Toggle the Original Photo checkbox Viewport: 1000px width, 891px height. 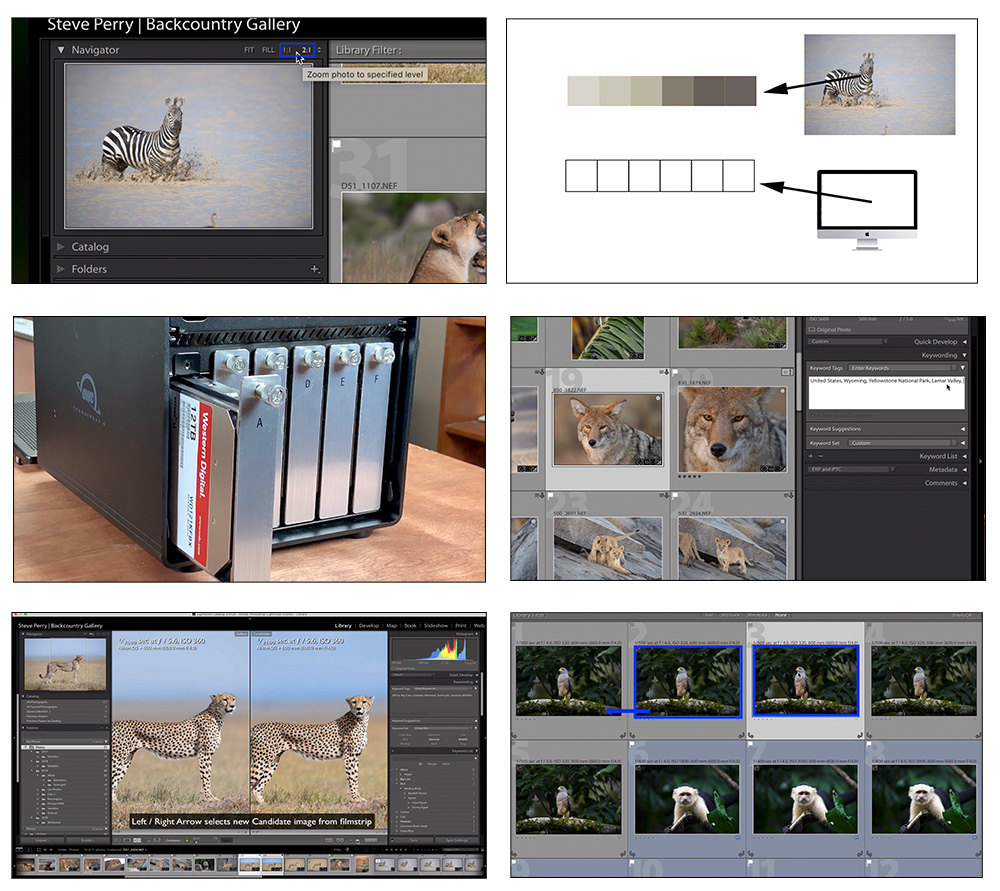812,330
